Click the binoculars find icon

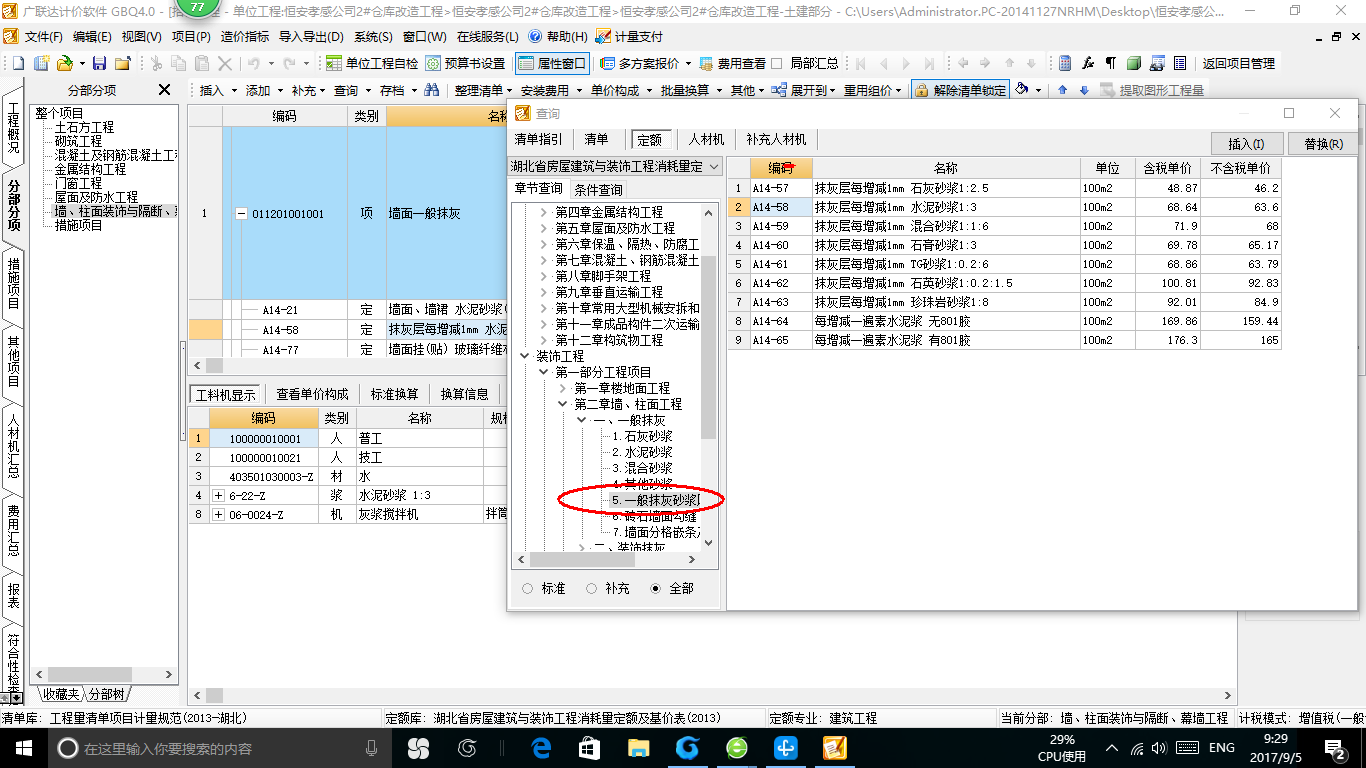coord(432,90)
